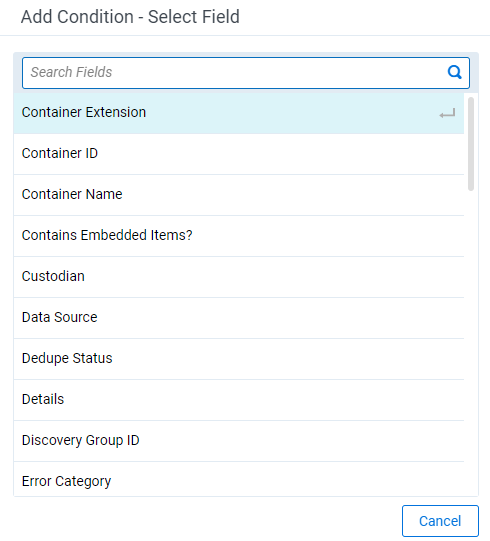Screen dimensions: 490x541
Task: Click the field list scrollbar thumb
Action: (x=471, y=144)
